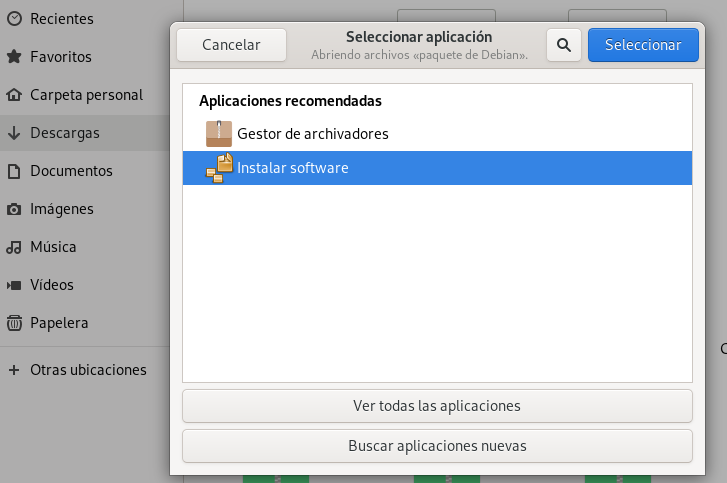Go to Documentos in the sidebar

tap(71, 171)
